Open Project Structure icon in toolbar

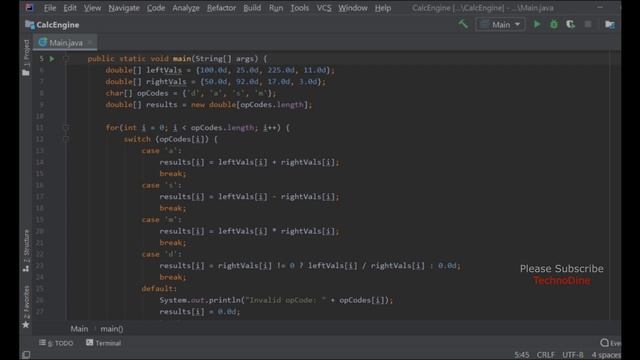click(x=610, y=24)
